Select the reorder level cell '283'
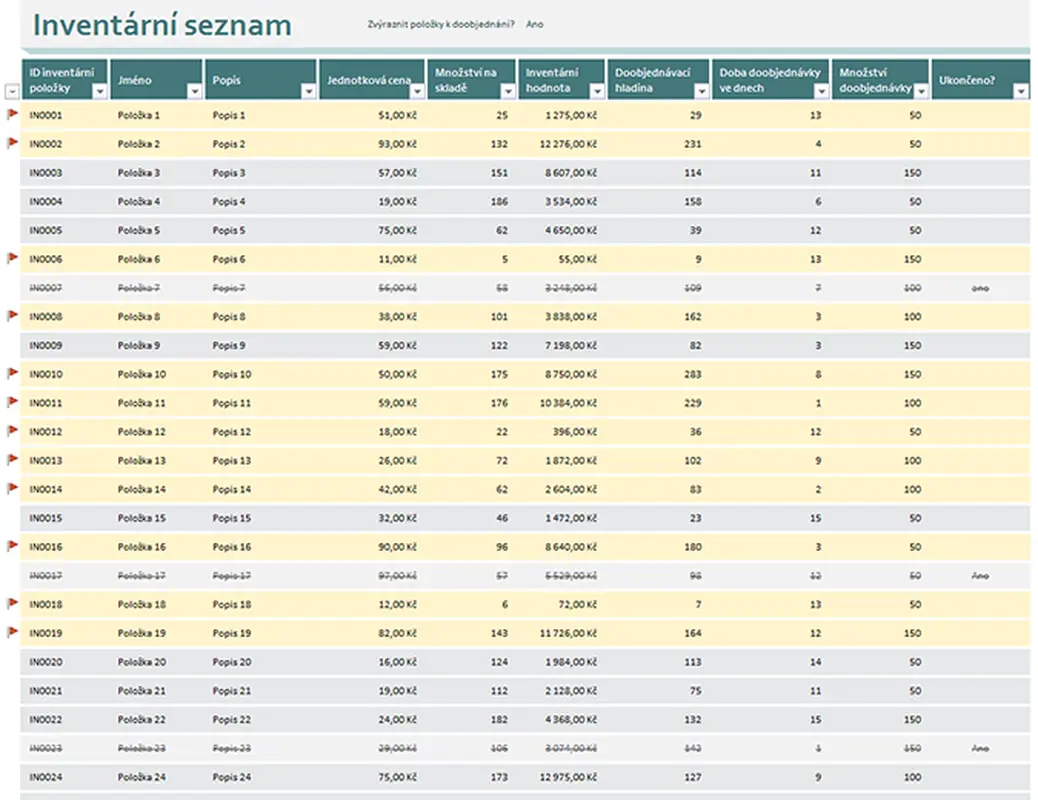The image size is (1038, 800). [692, 374]
